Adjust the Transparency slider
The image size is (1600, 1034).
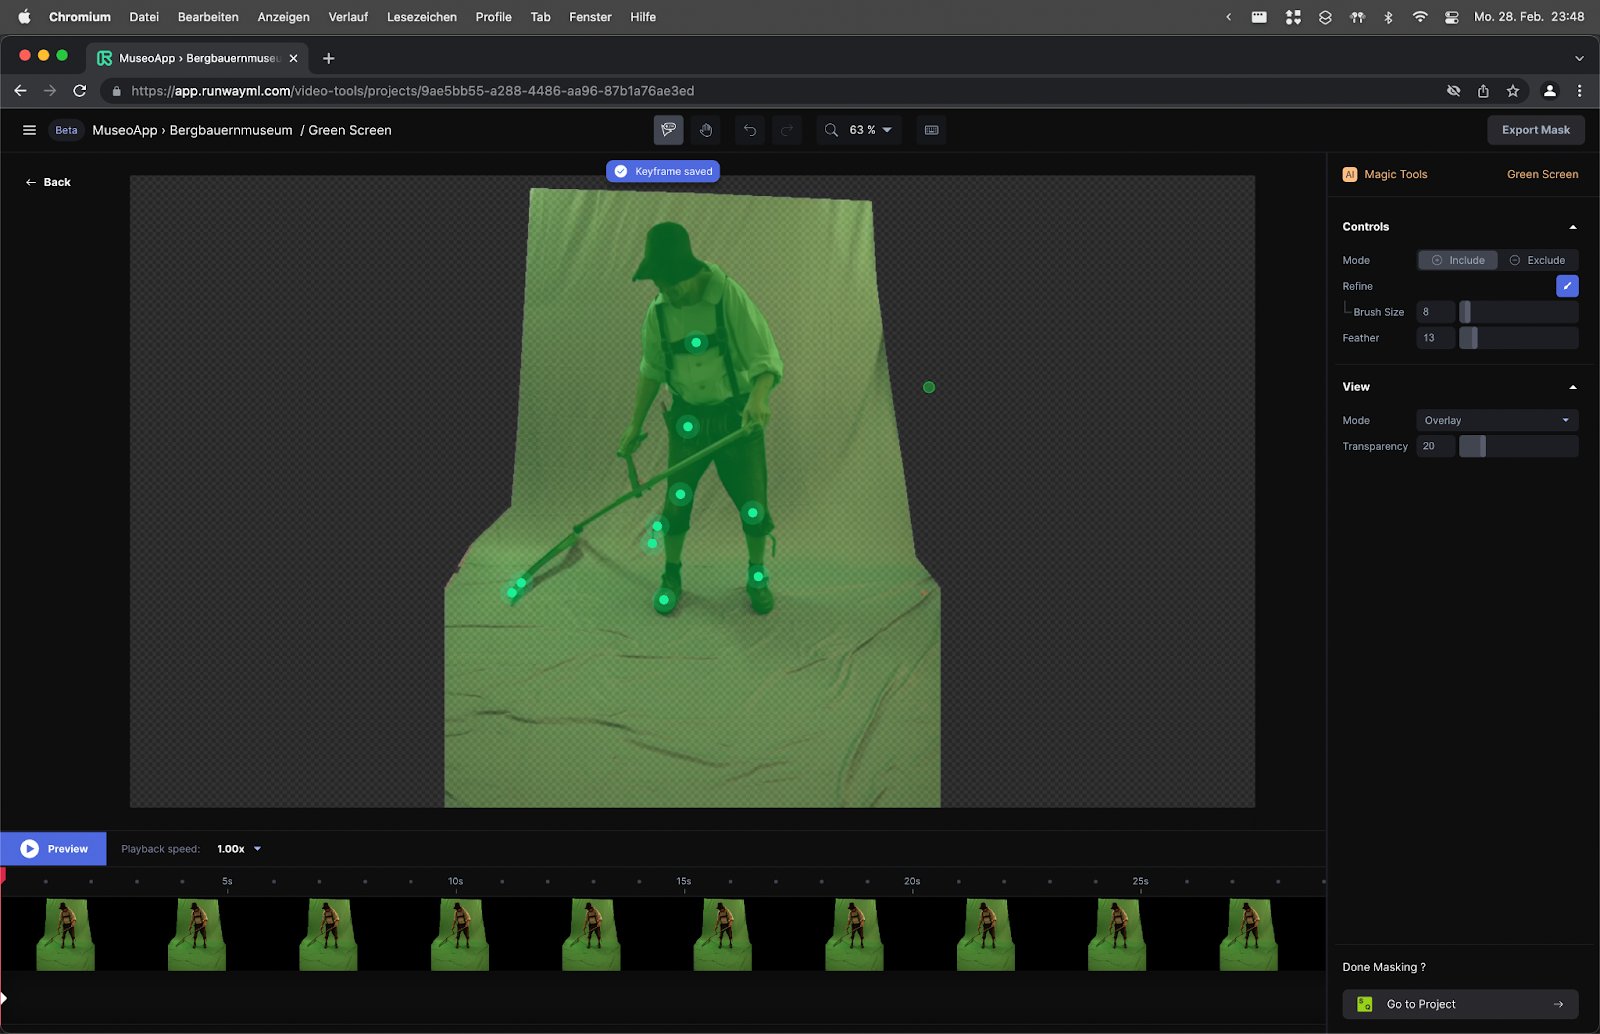point(1519,446)
